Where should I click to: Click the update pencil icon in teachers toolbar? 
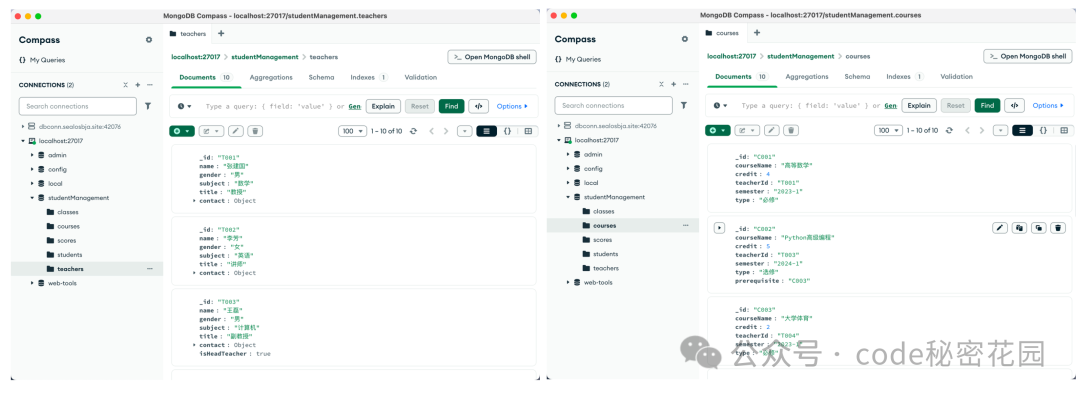(x=236, y=131)
